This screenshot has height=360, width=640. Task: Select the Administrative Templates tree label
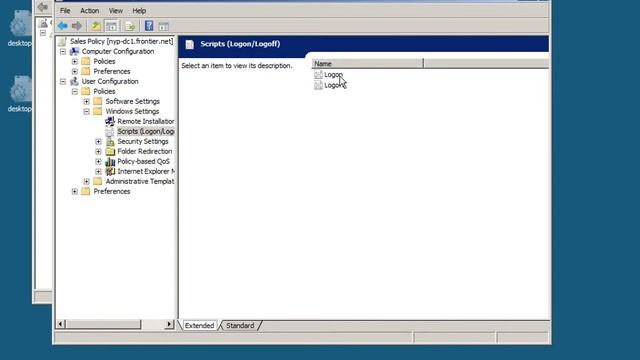click(x=140, y=181)
